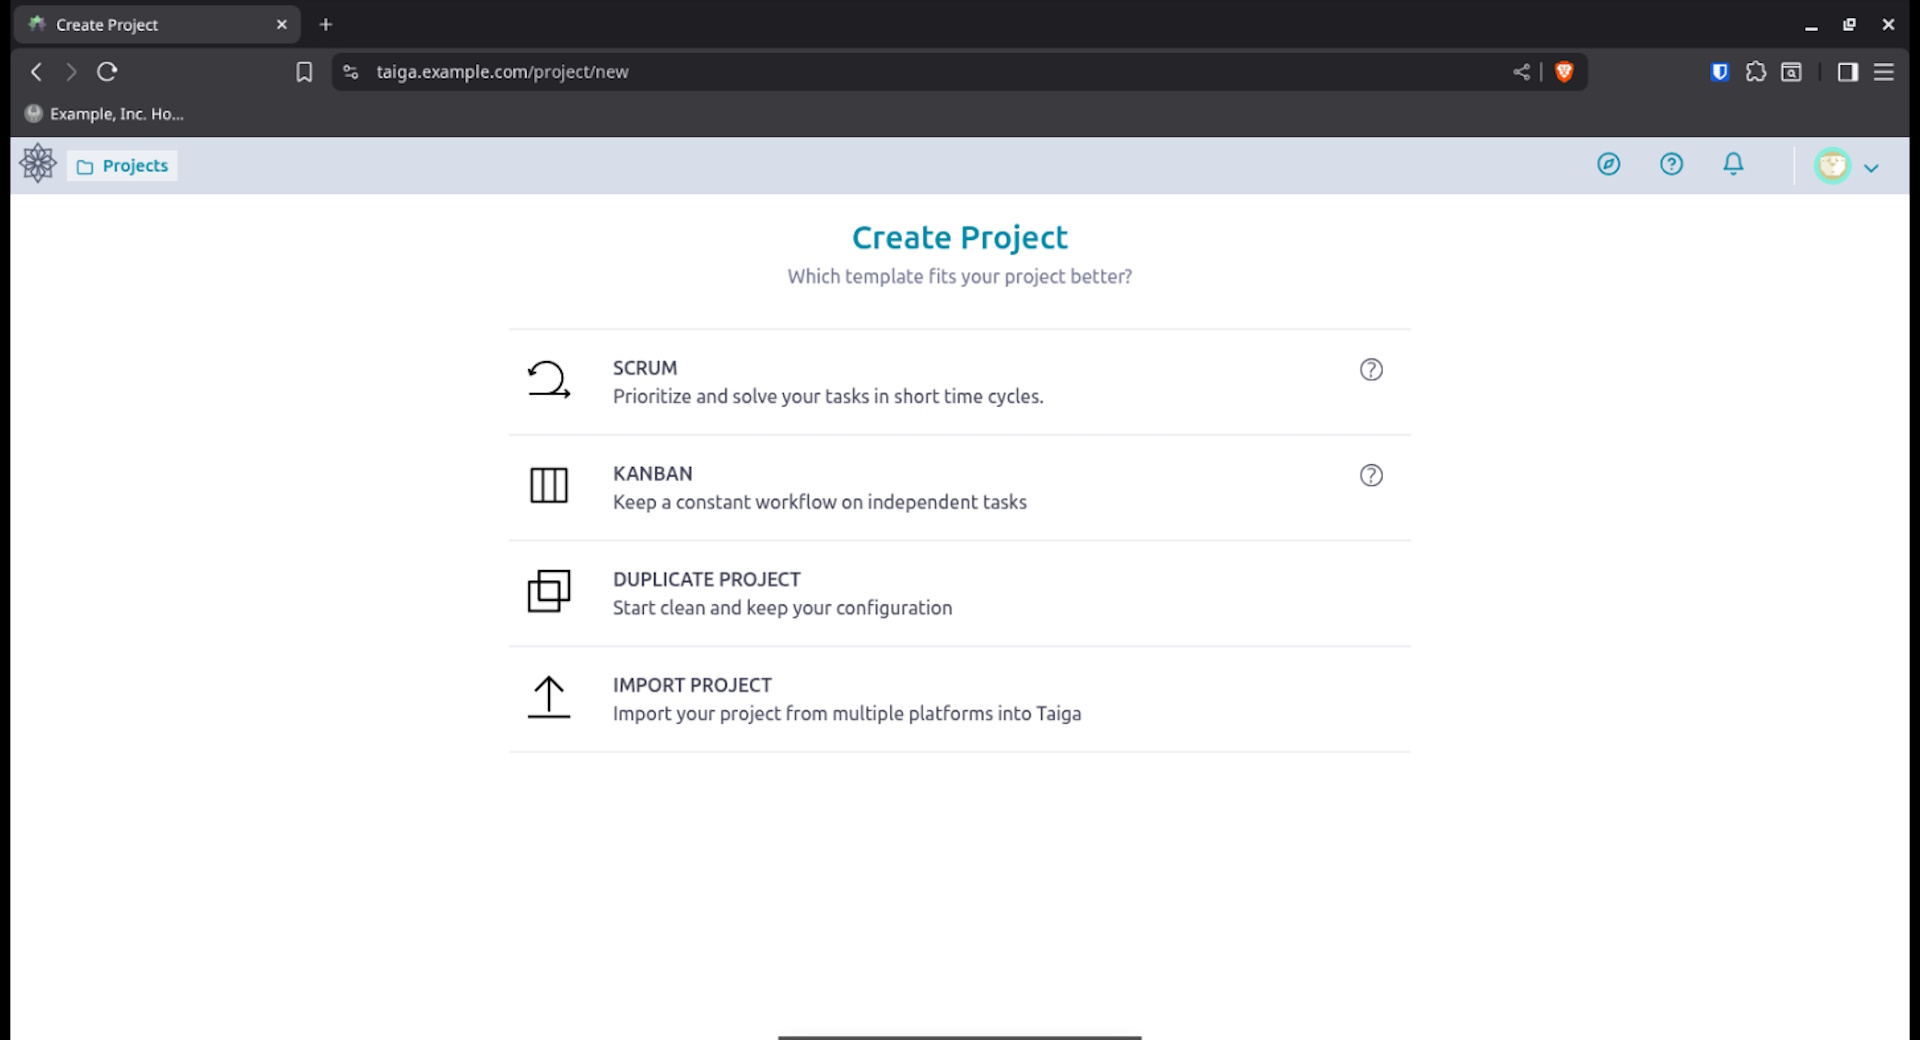Click the Kanban columns icon

pyautogui.click(x=548, y=486)
